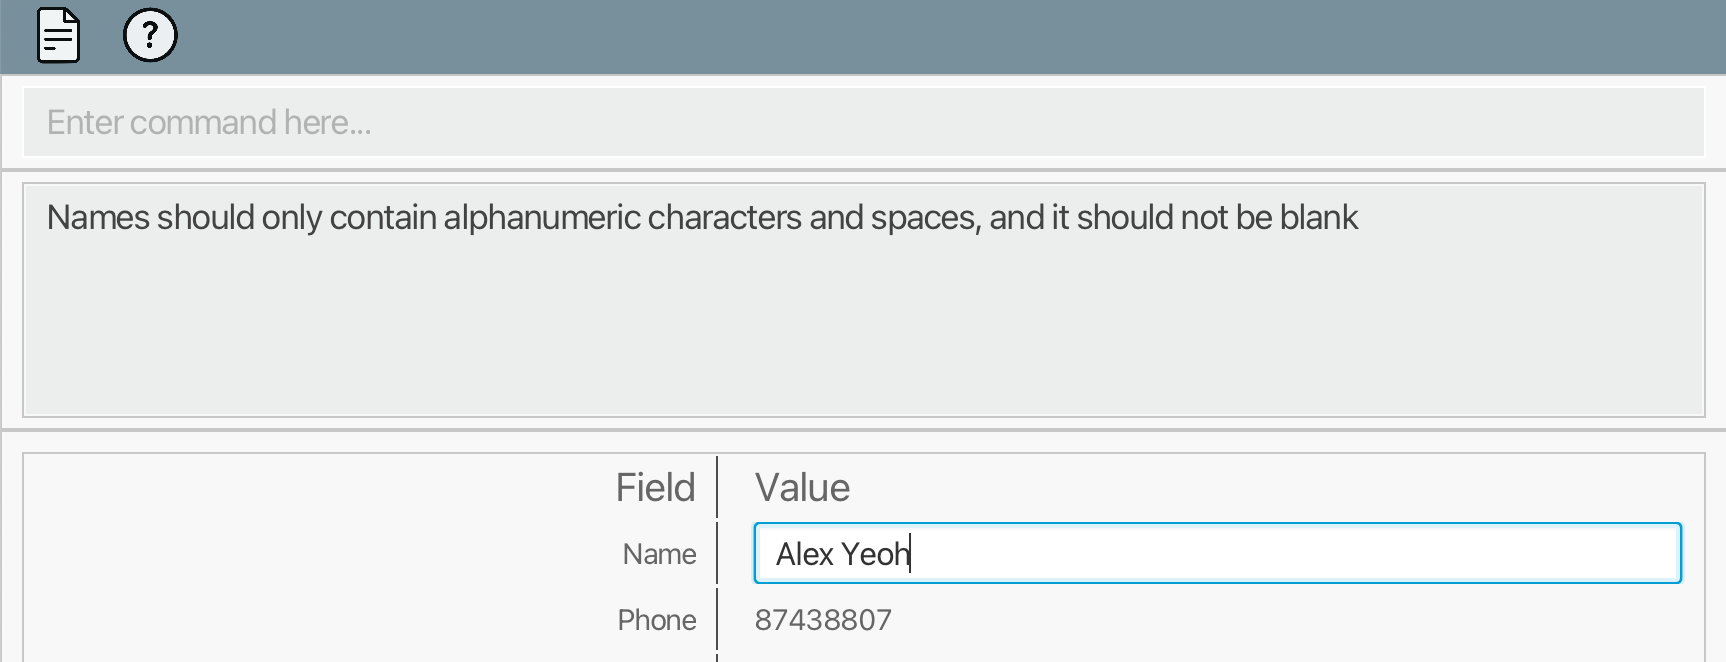Click the divider beside the Field header

click(x=717, y=488)
